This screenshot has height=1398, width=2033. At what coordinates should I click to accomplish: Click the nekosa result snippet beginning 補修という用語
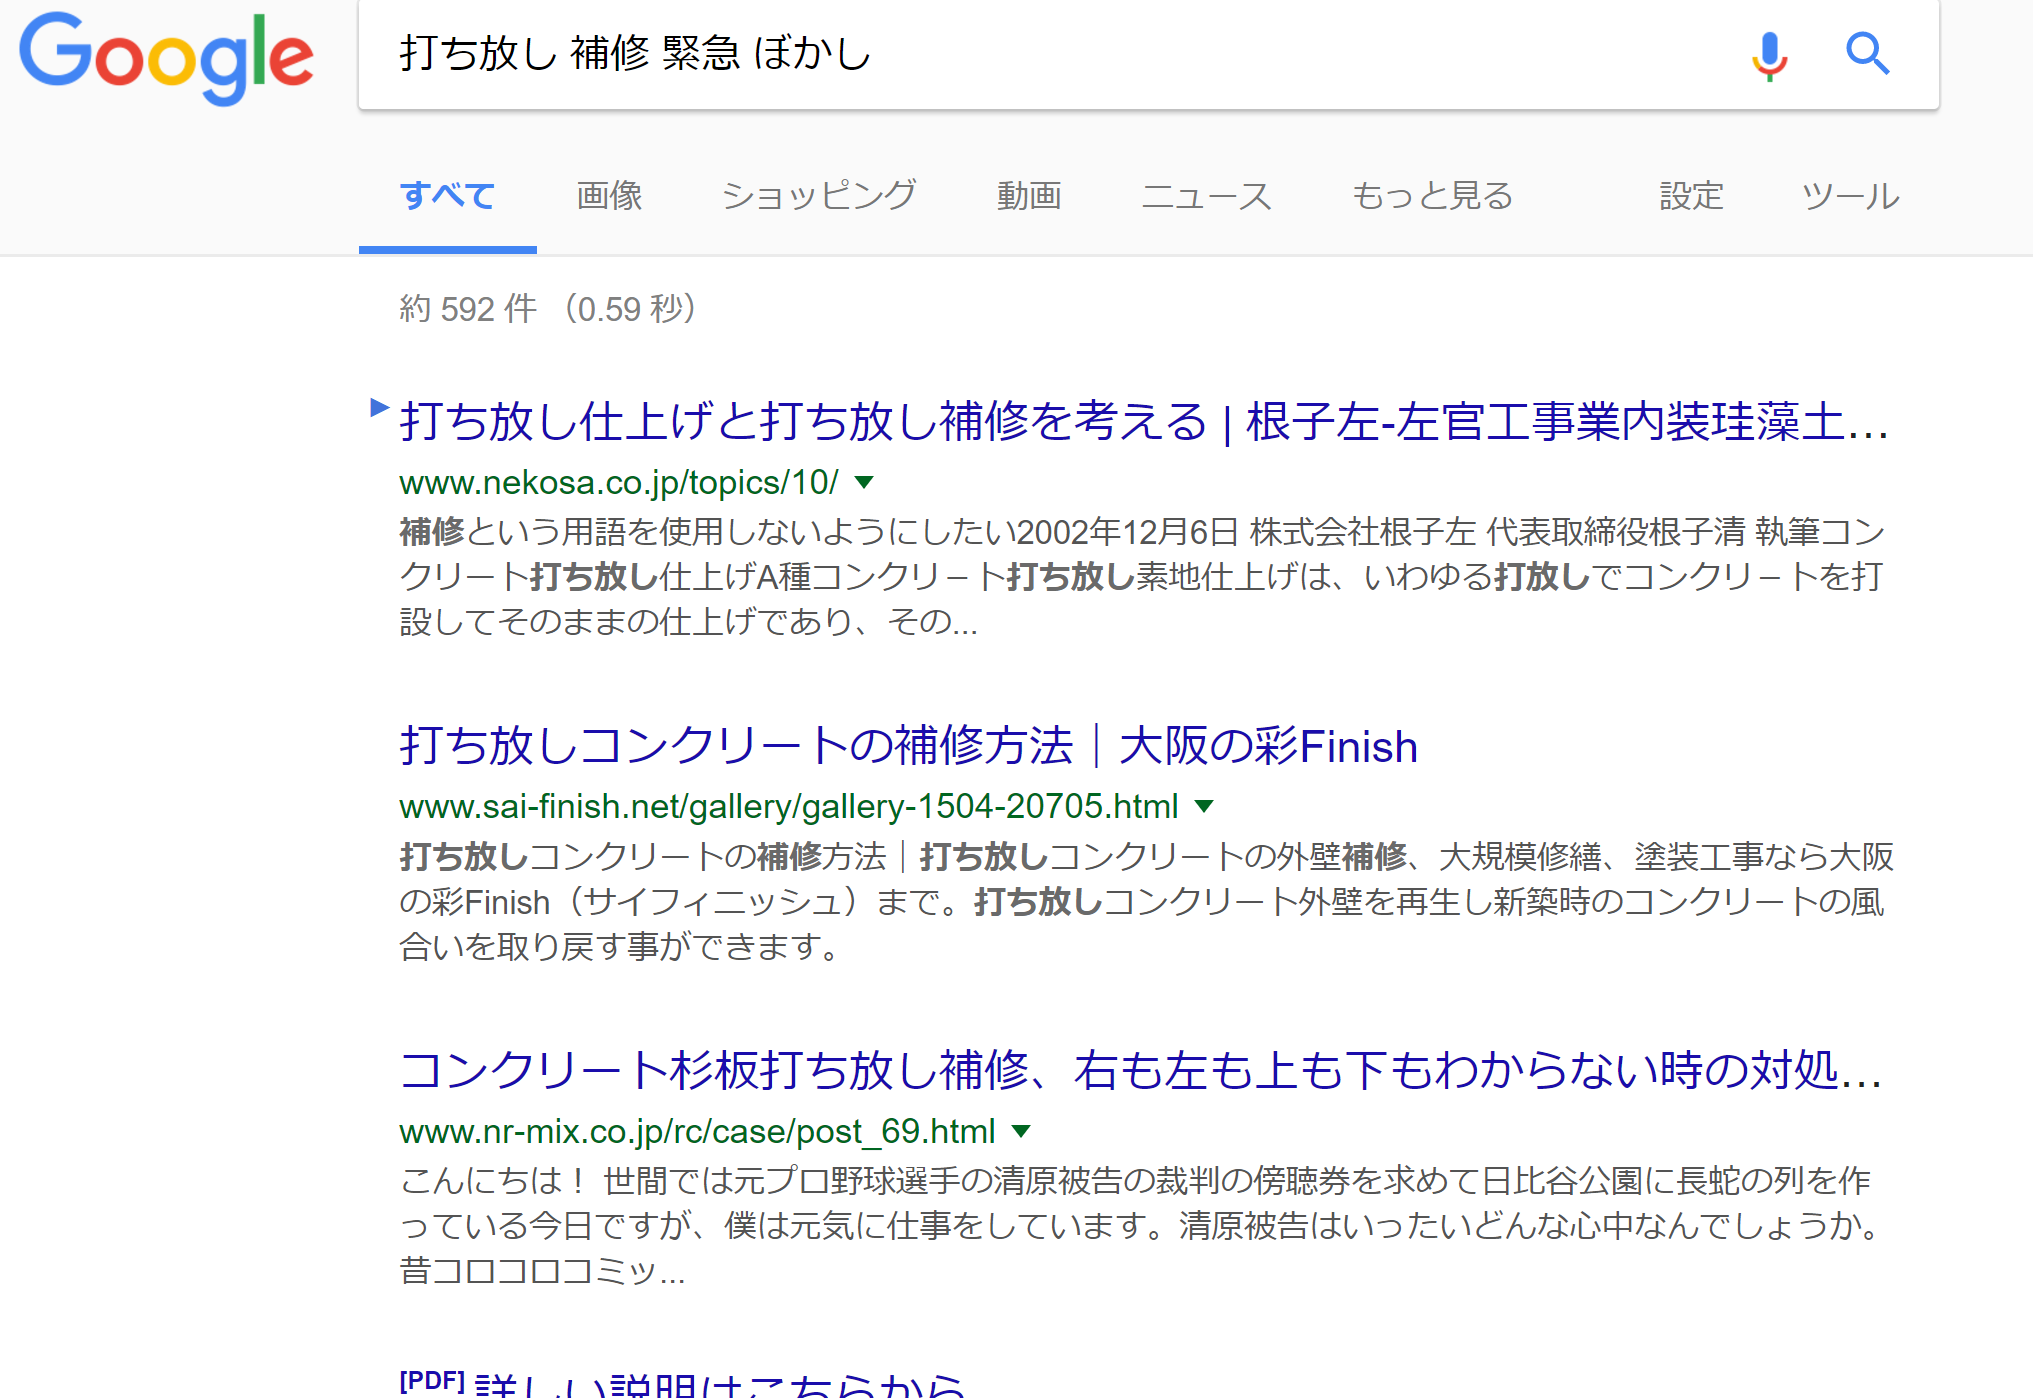[1142, 577]
